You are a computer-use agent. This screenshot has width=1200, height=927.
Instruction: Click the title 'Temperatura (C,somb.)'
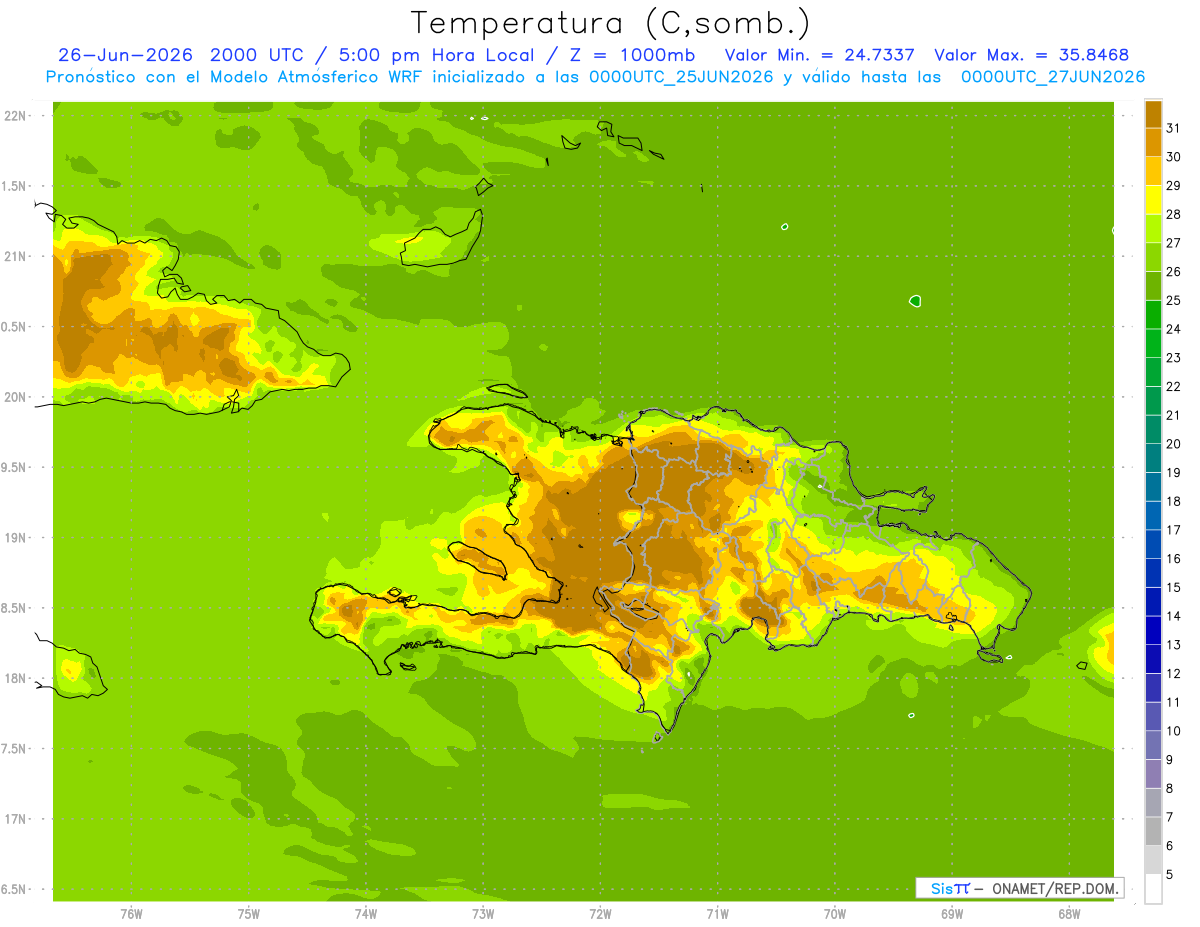(x=610, y=23)
